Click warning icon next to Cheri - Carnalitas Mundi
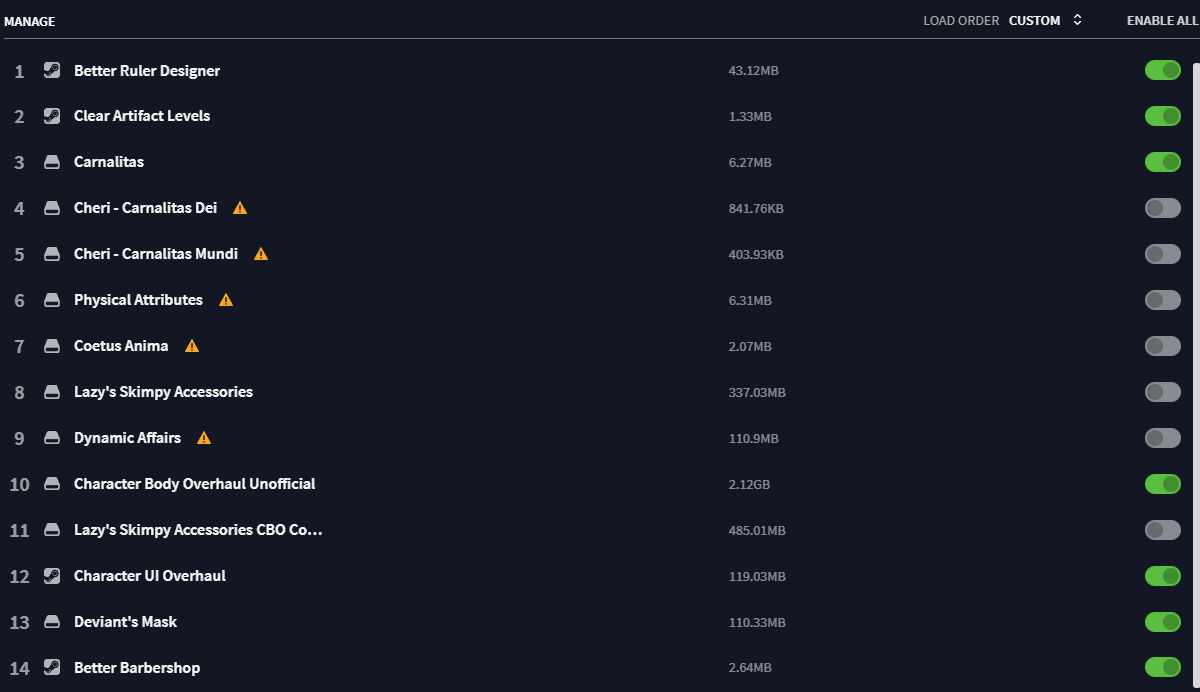Screen dimensions: 1200x692 click(x=261, y=254)
